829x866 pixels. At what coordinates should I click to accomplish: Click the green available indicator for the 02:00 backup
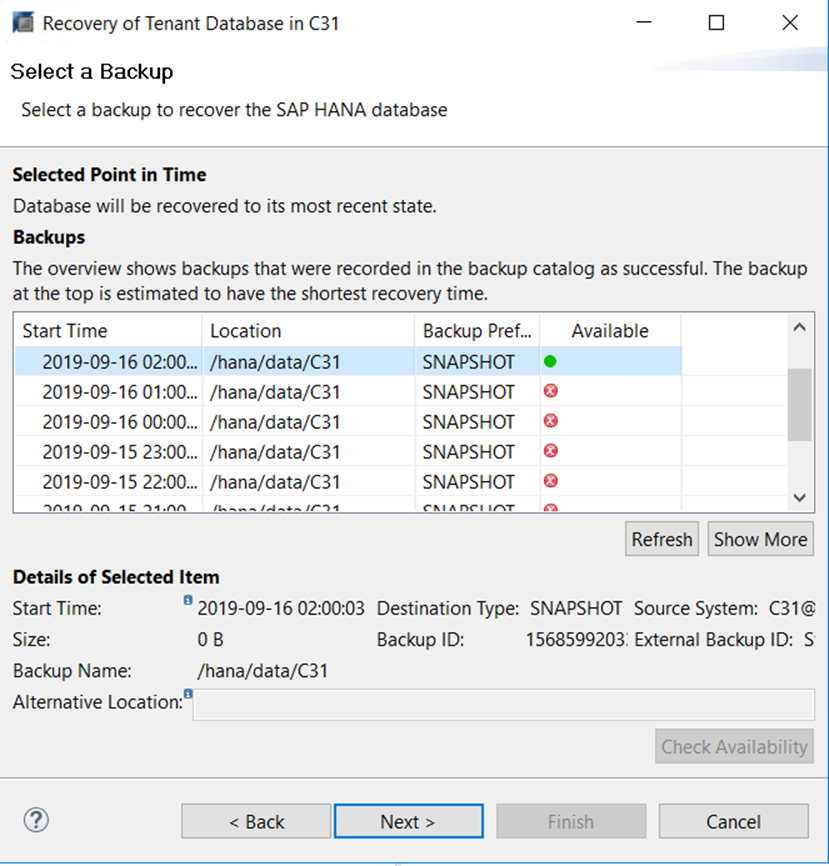click(550, 362)
